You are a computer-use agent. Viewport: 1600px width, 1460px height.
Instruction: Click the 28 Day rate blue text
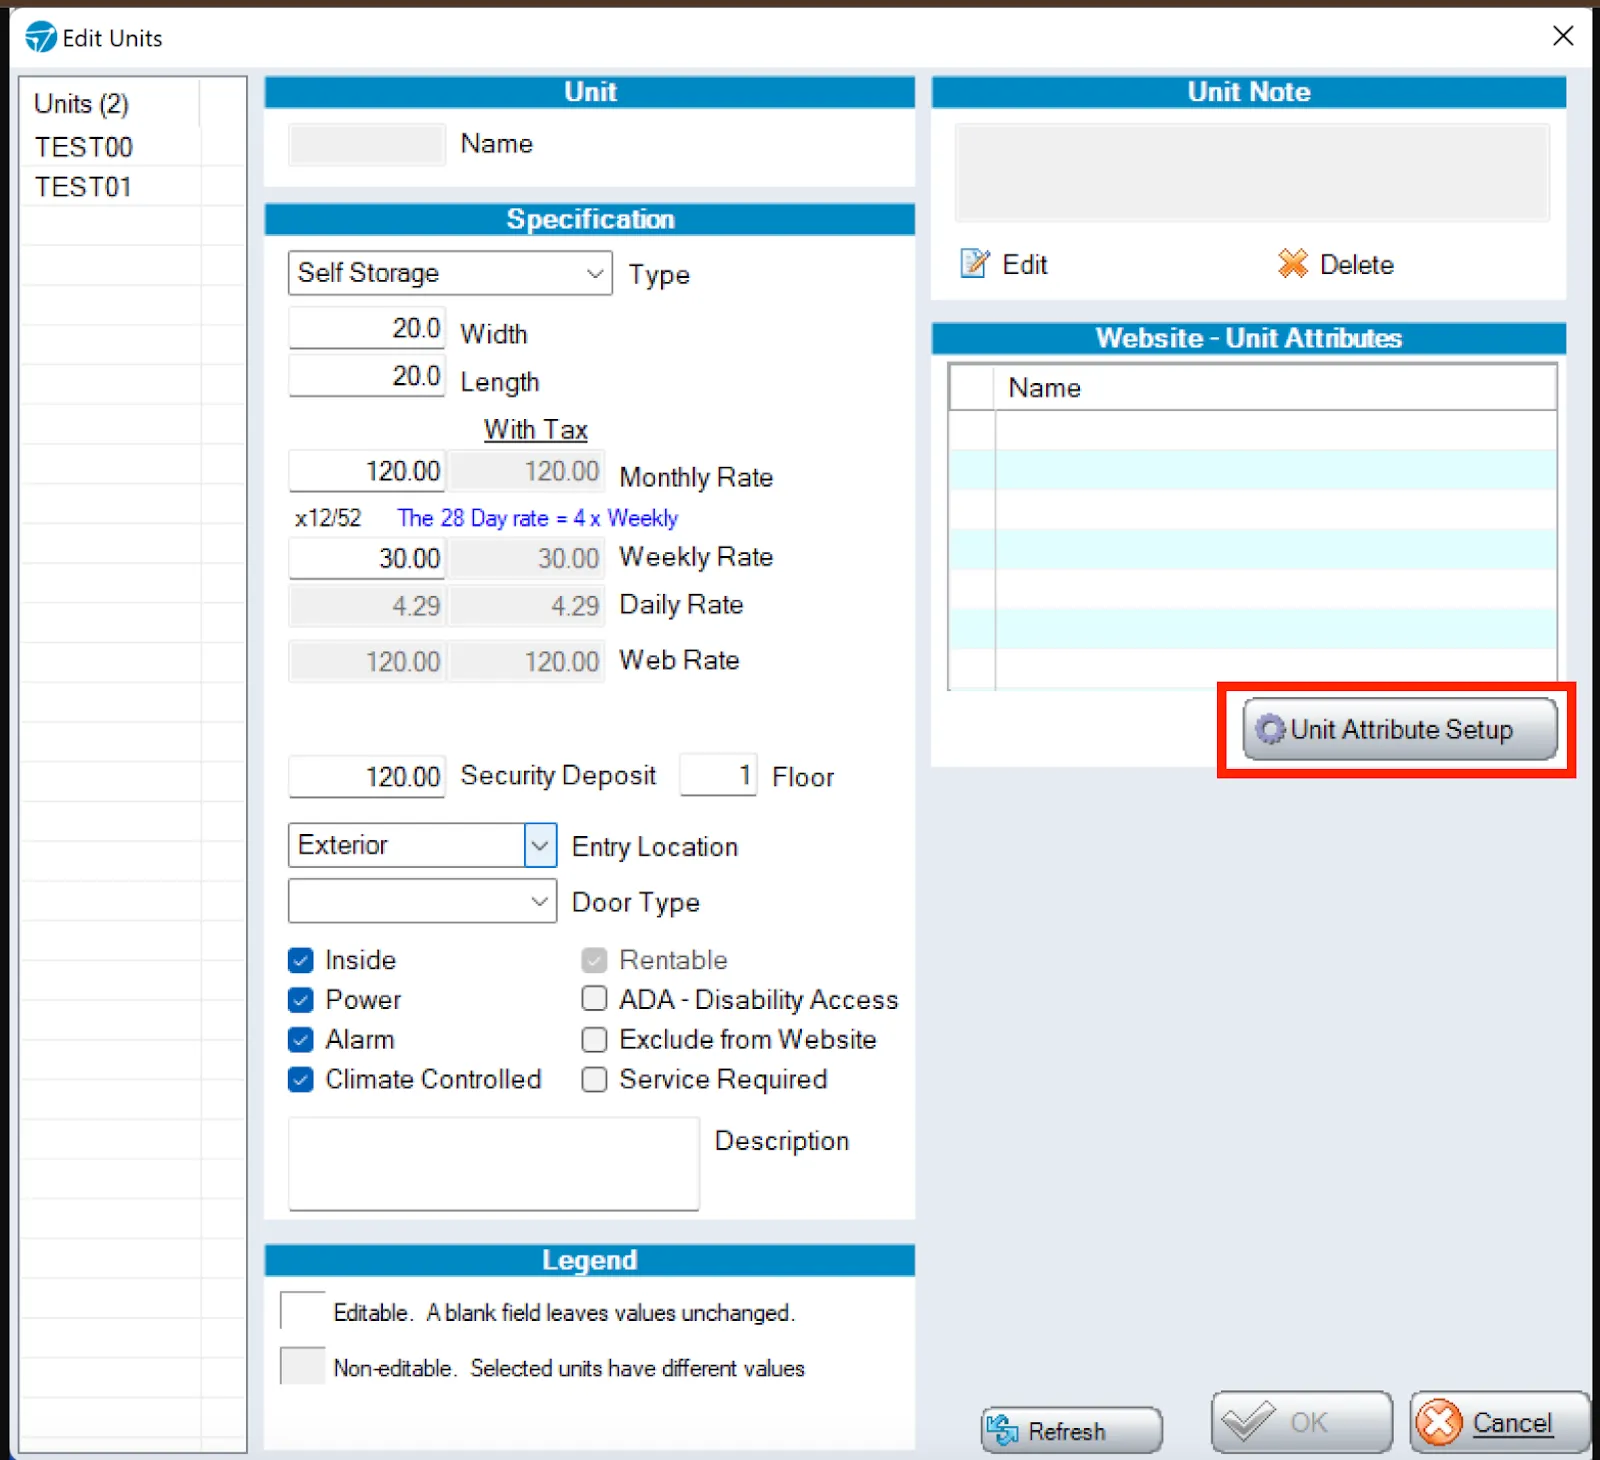537,518
